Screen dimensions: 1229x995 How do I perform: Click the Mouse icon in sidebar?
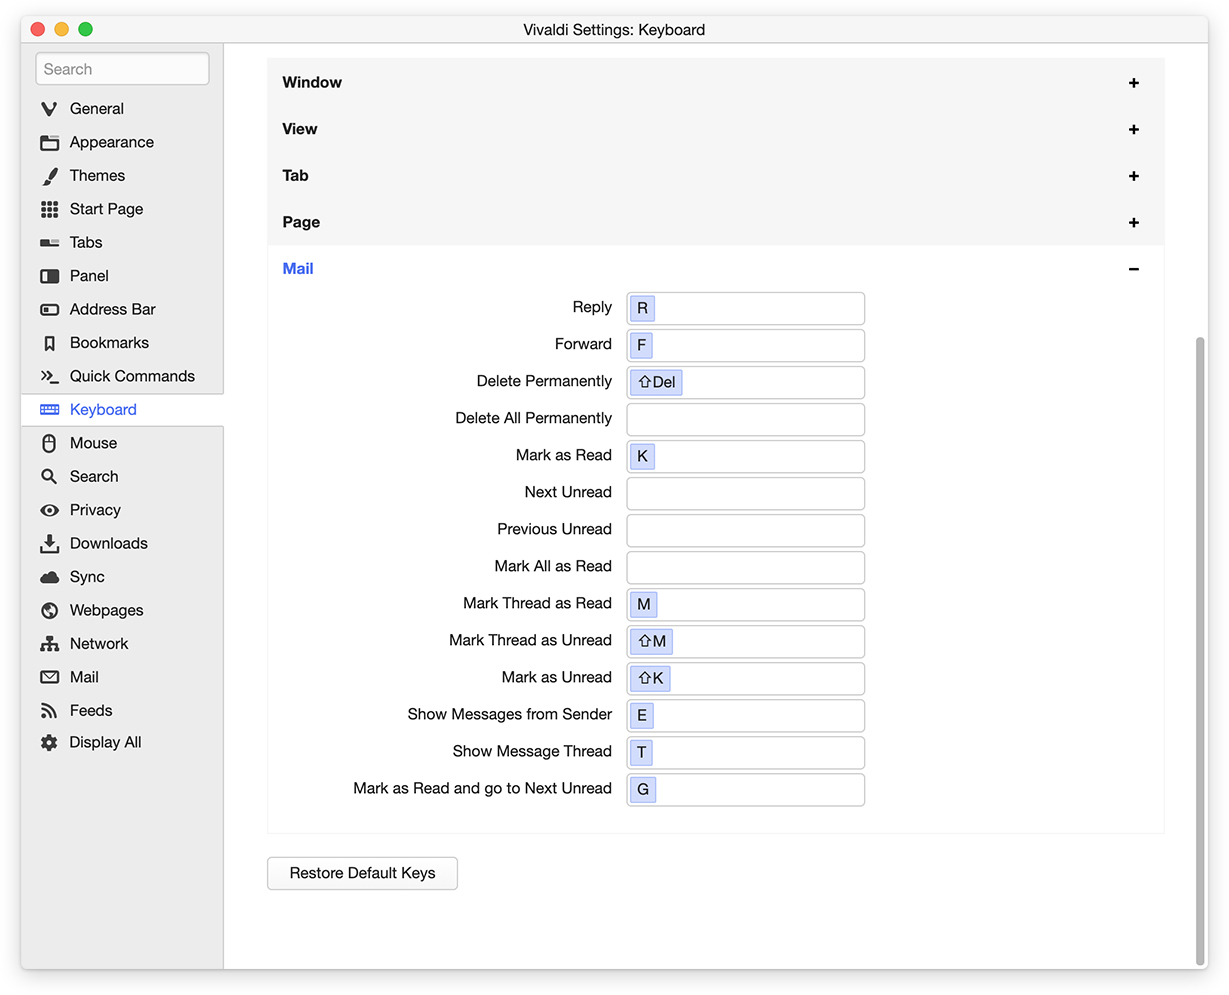49,443
